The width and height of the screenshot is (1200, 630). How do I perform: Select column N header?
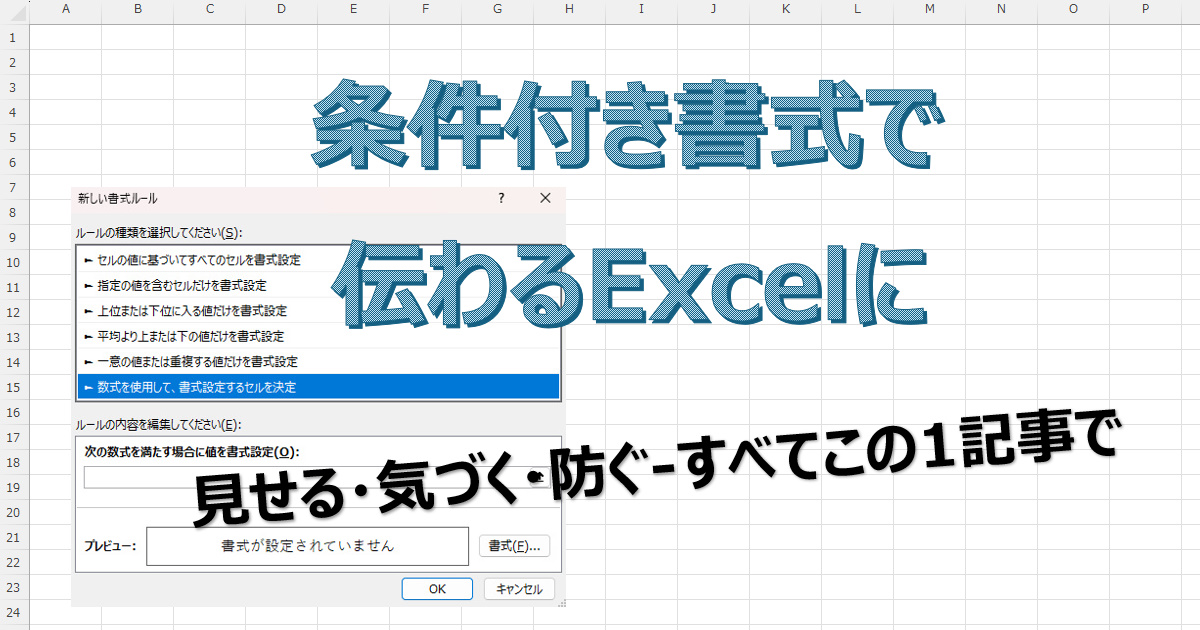pos(1002,9)
